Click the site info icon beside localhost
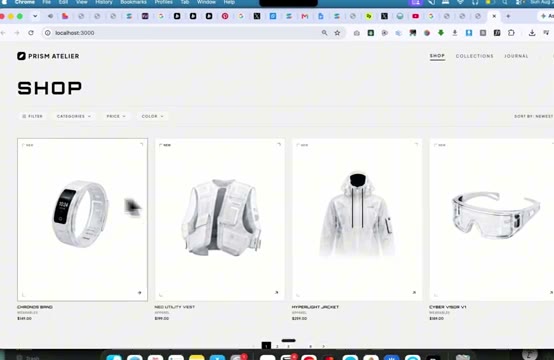The image size is (554, 360). tap(47, 33)
